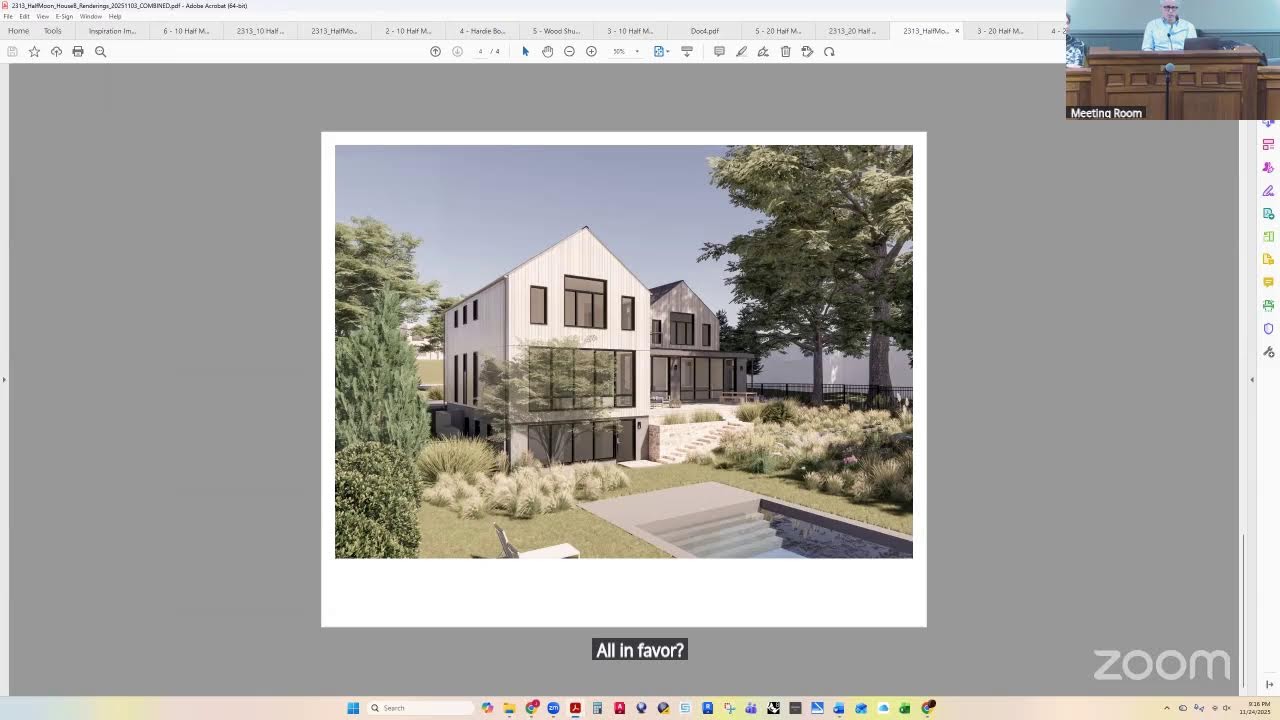Close the active 2313_HalfMo... tab

click(956, 31)
